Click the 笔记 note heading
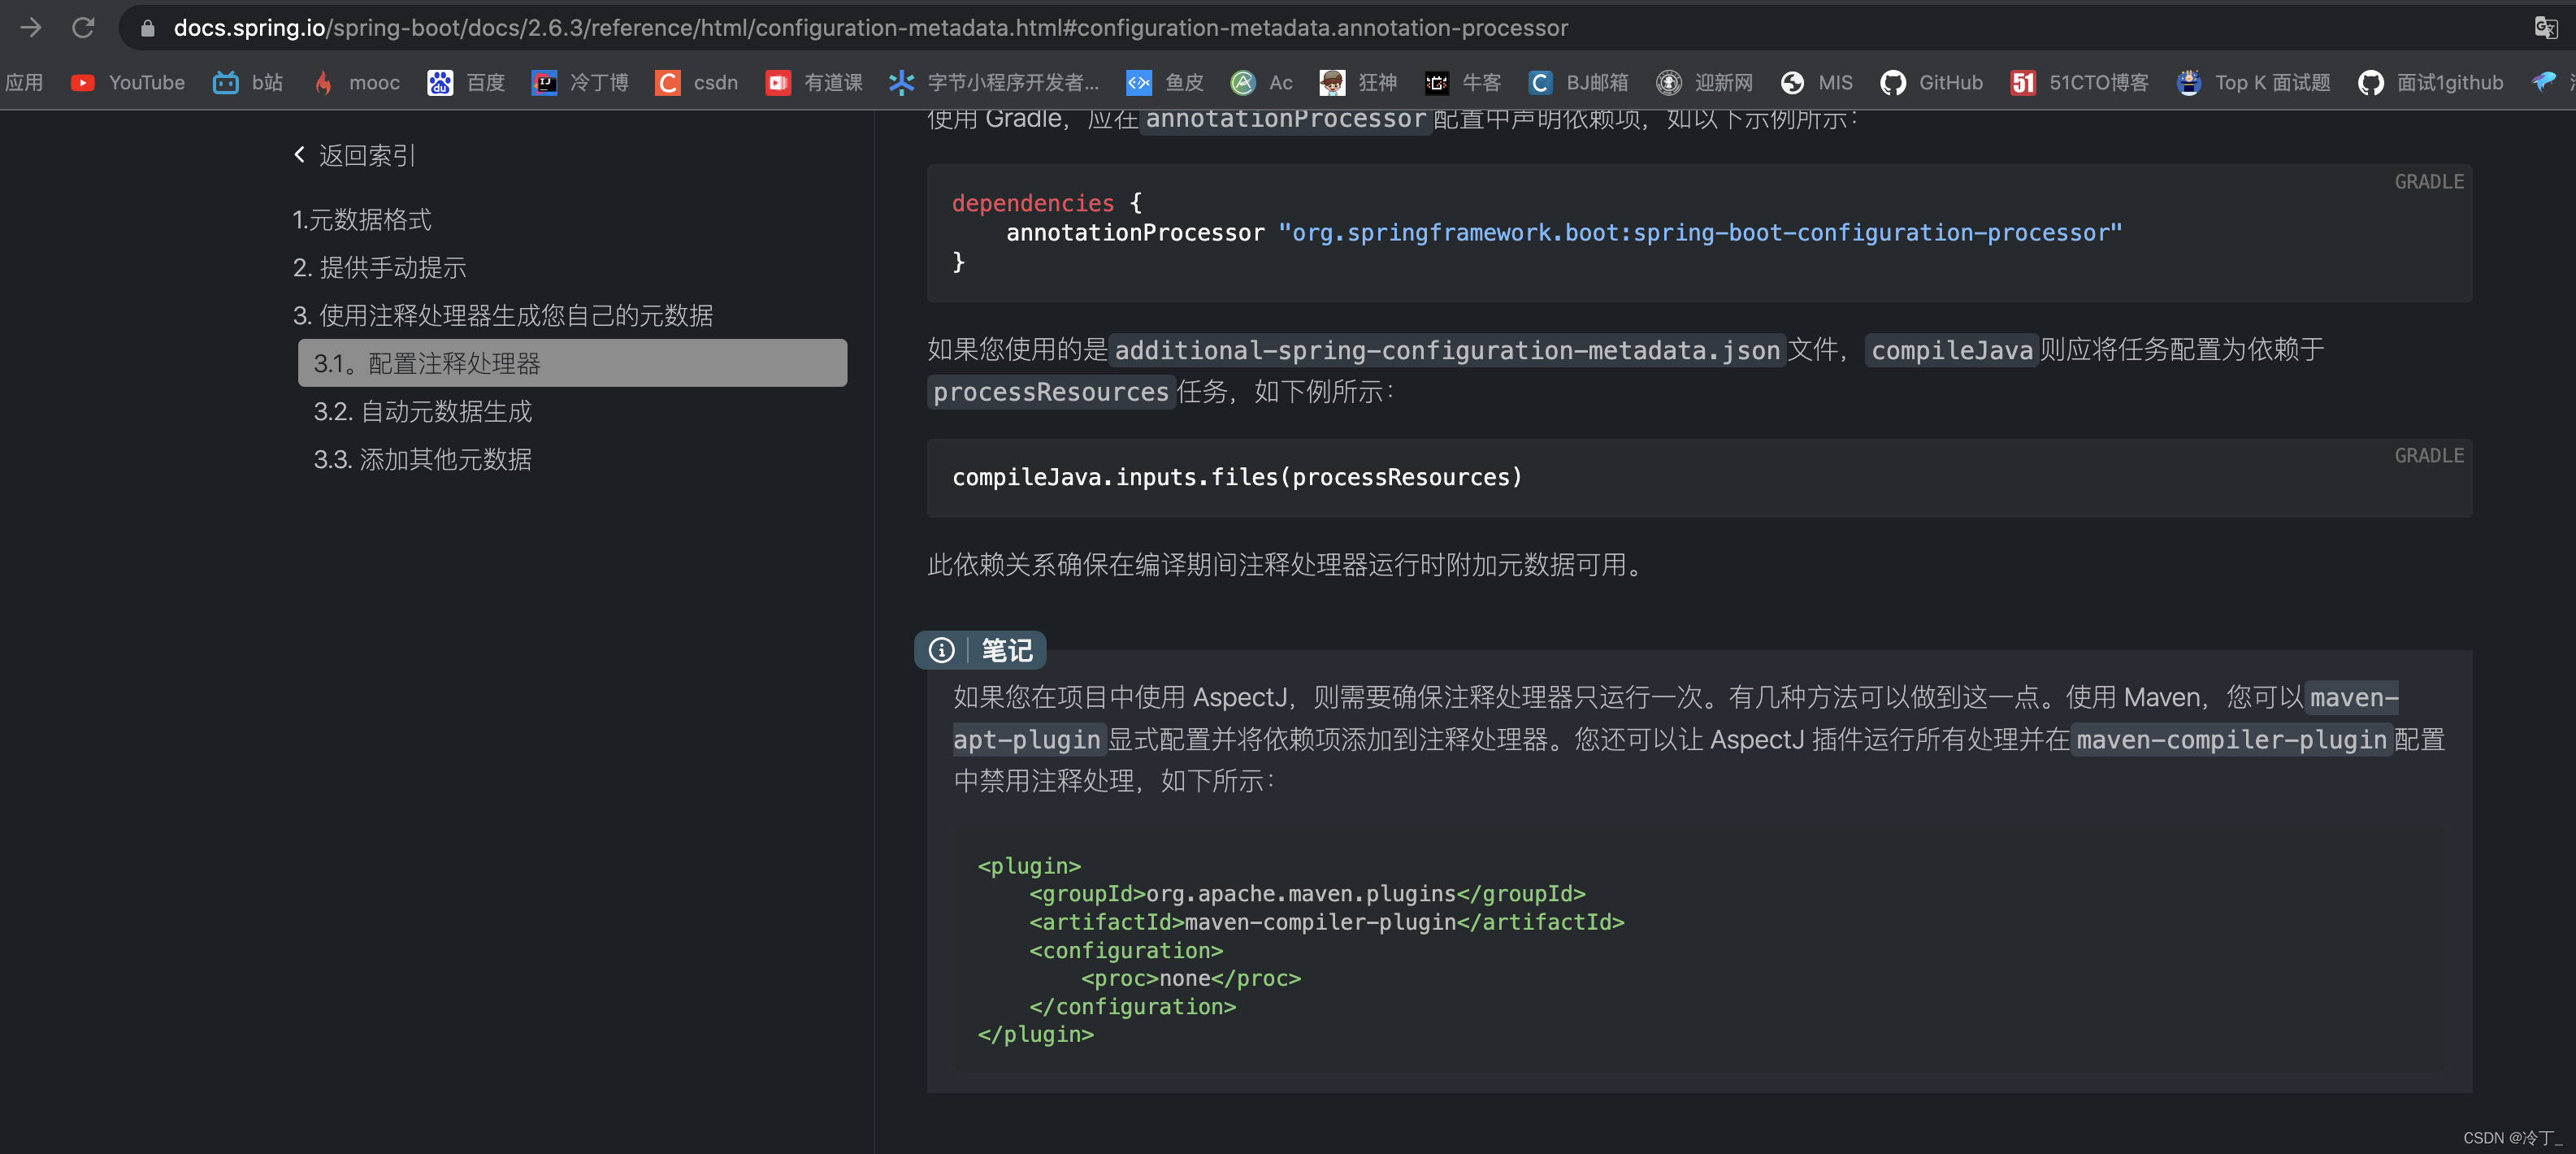 point(1006,651)
